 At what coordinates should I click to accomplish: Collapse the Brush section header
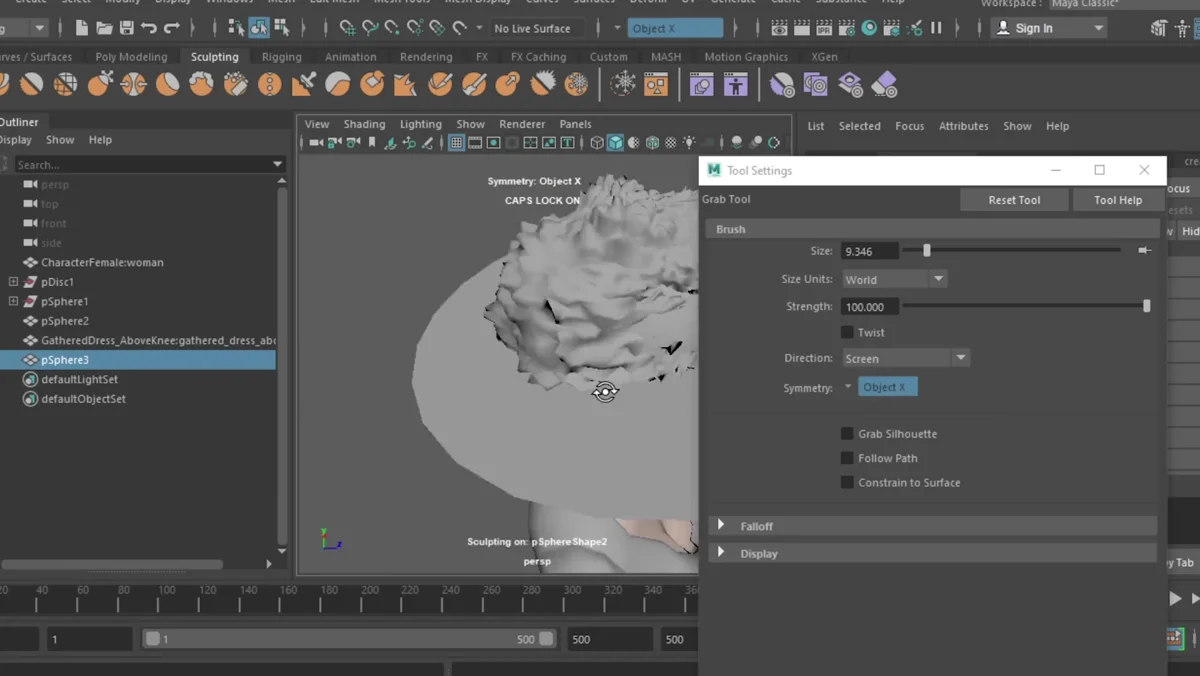[x=931, y=229]
